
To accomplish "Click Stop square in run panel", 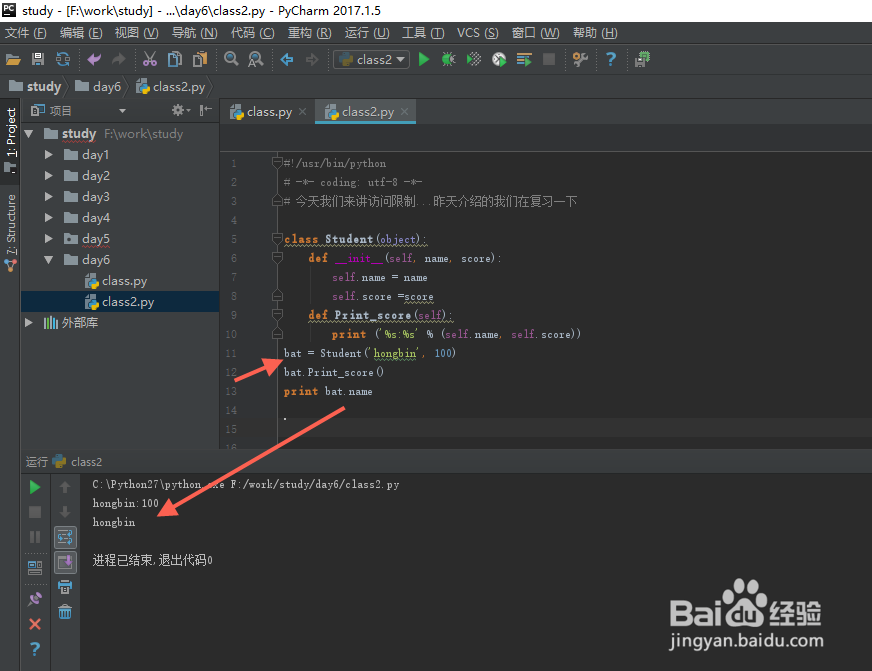I will tap(34, 512).
